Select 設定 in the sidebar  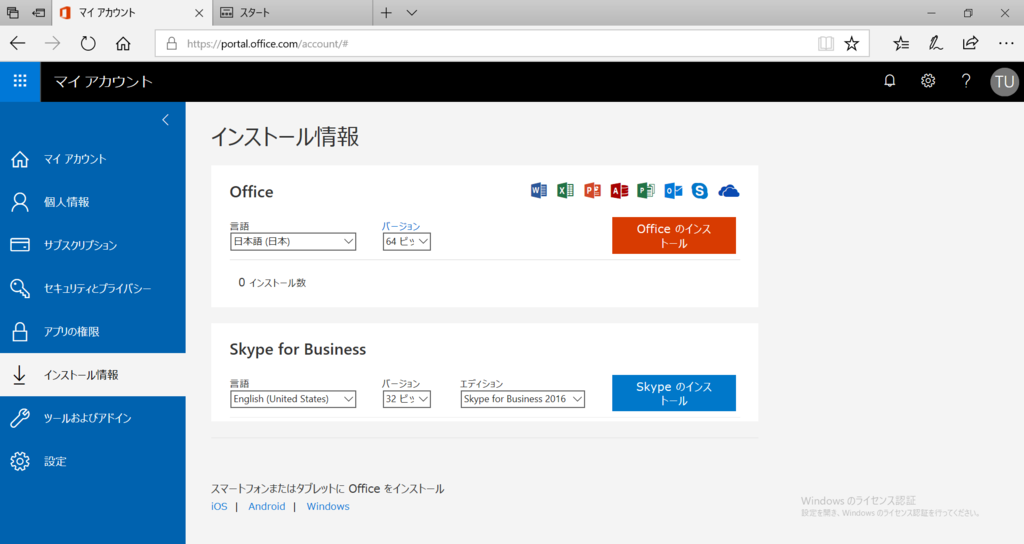click(x=93, y=461)
